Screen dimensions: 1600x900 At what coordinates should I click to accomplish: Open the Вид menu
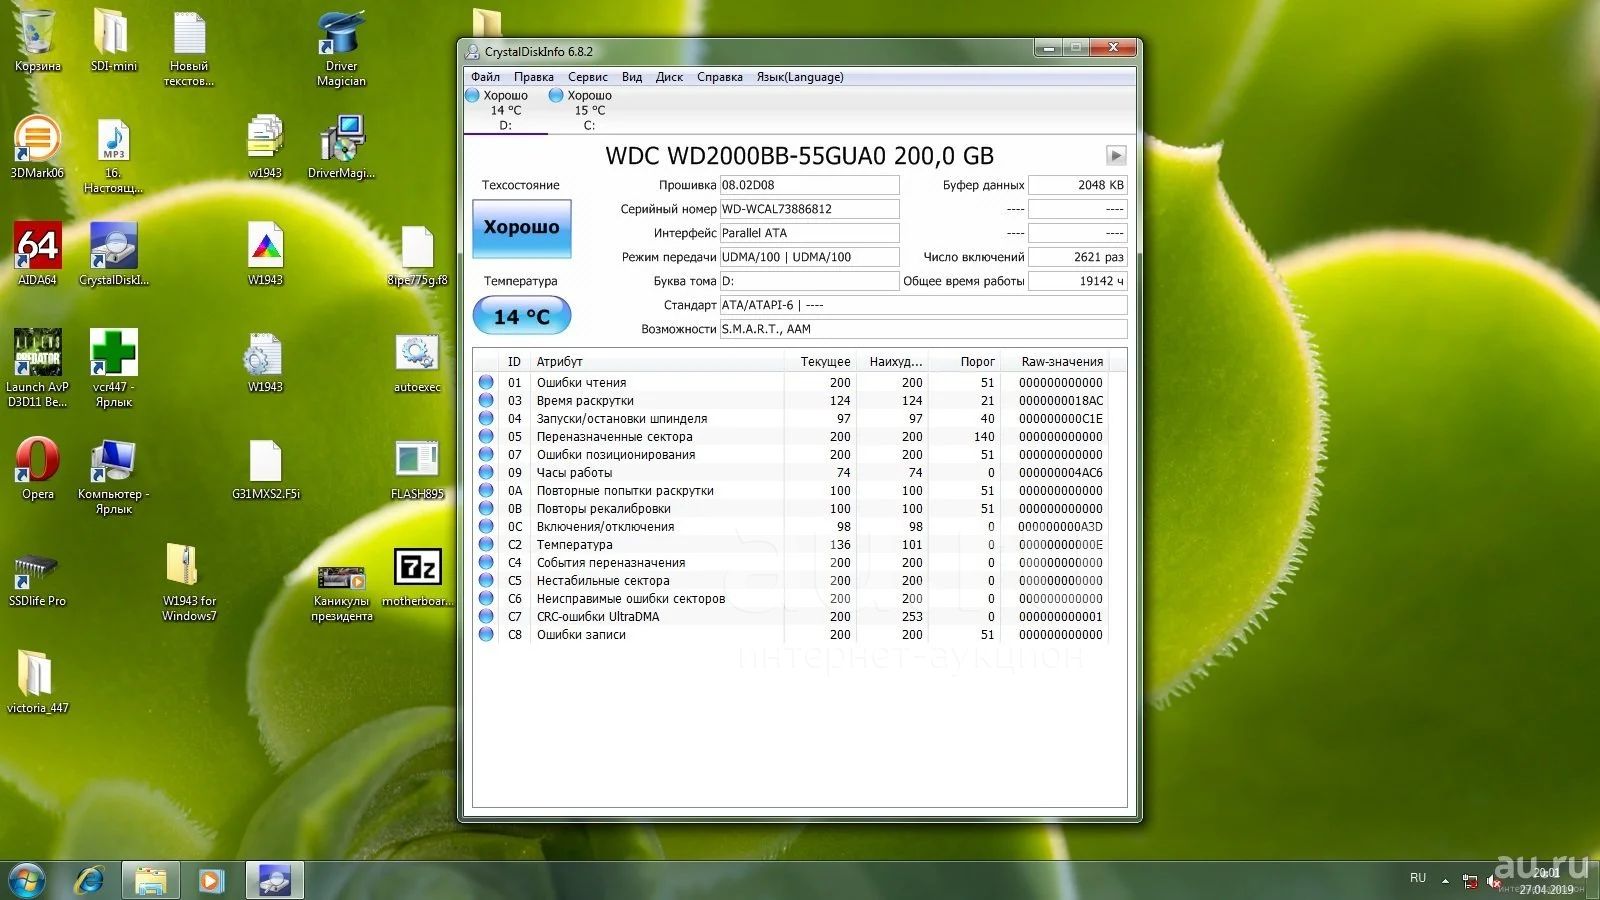632,77
